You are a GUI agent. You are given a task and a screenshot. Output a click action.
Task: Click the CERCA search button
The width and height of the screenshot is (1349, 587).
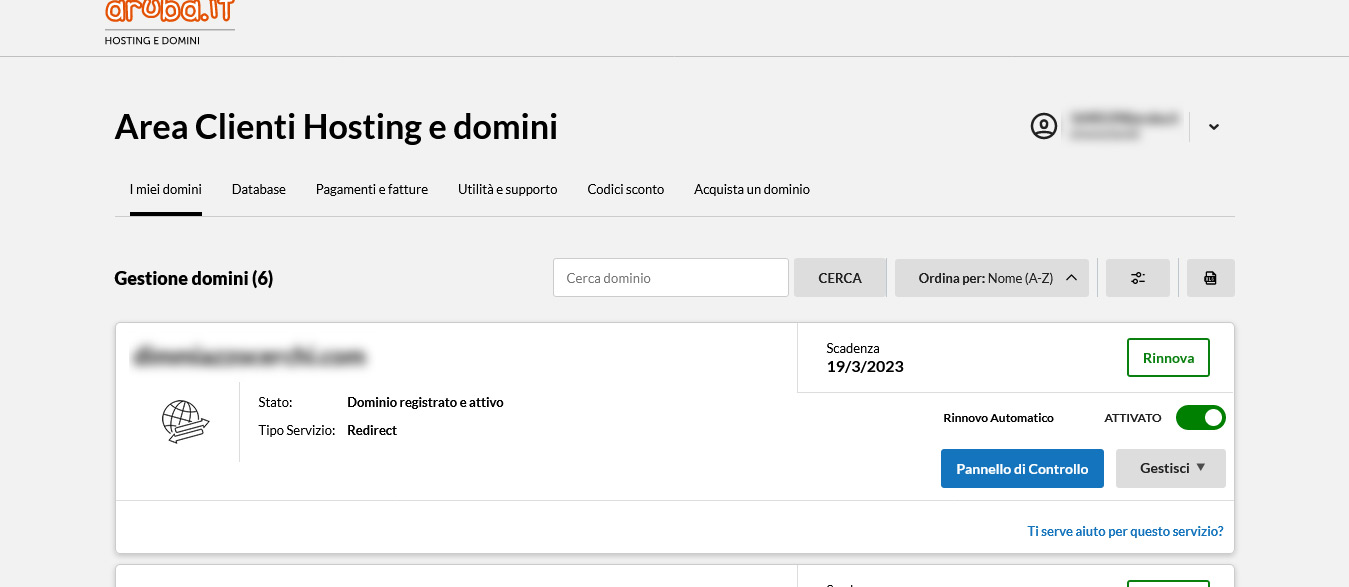[840, 278]
